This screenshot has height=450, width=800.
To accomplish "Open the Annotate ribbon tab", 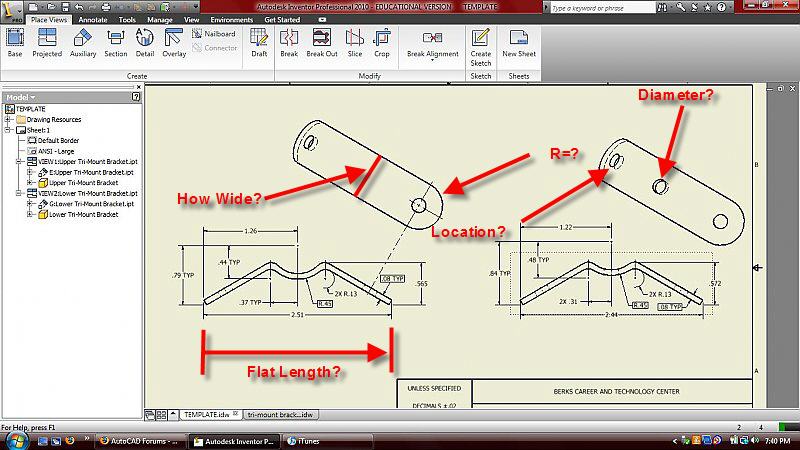I will (93, 20).
